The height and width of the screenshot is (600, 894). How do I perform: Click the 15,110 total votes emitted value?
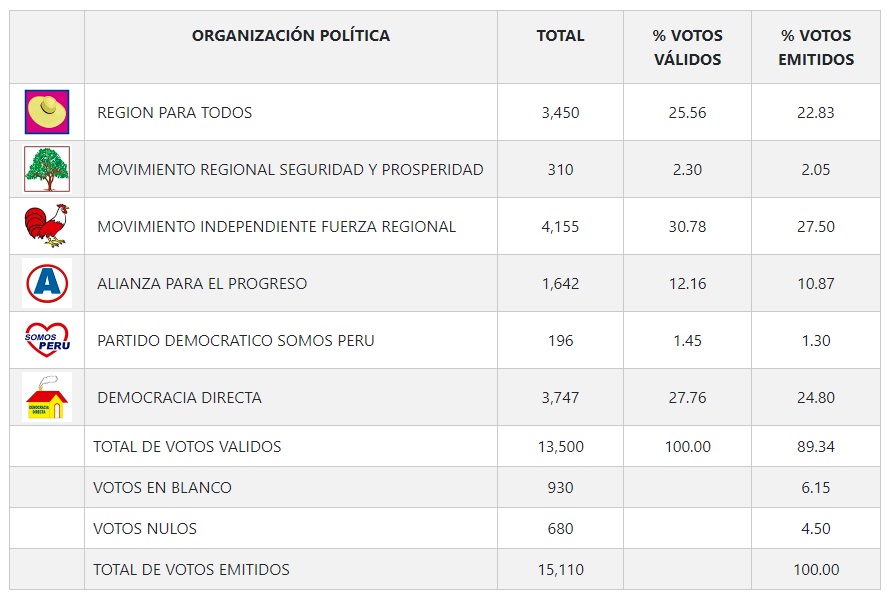(x=560, y=570)
